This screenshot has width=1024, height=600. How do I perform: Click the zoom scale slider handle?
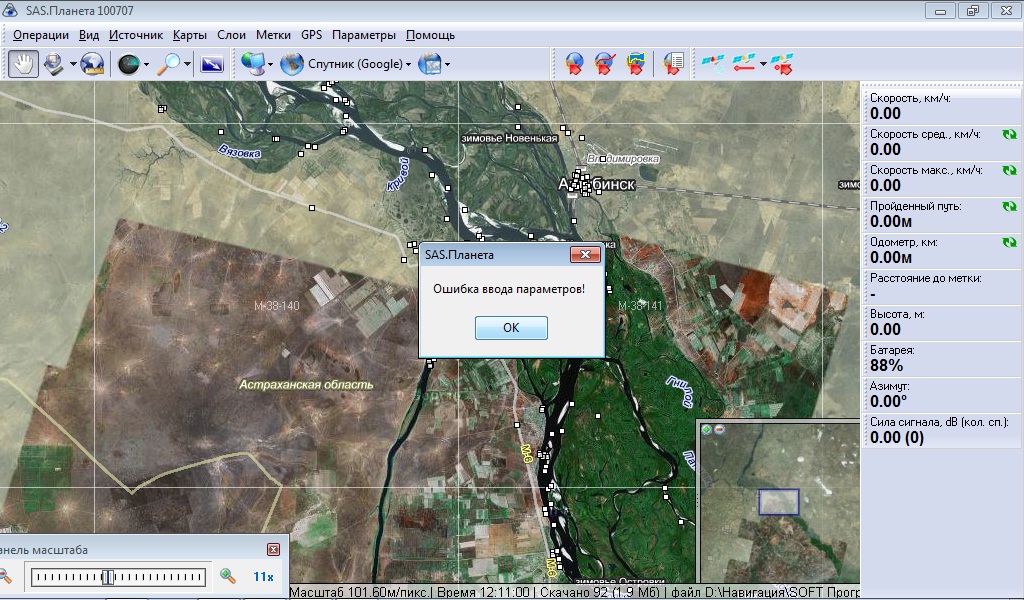(x=107, y=576)
